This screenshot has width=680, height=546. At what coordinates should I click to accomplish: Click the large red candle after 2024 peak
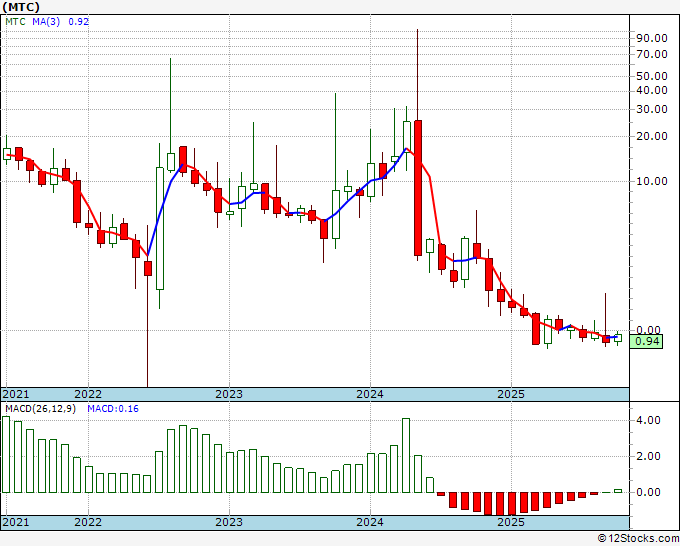(x=418, y=188)
